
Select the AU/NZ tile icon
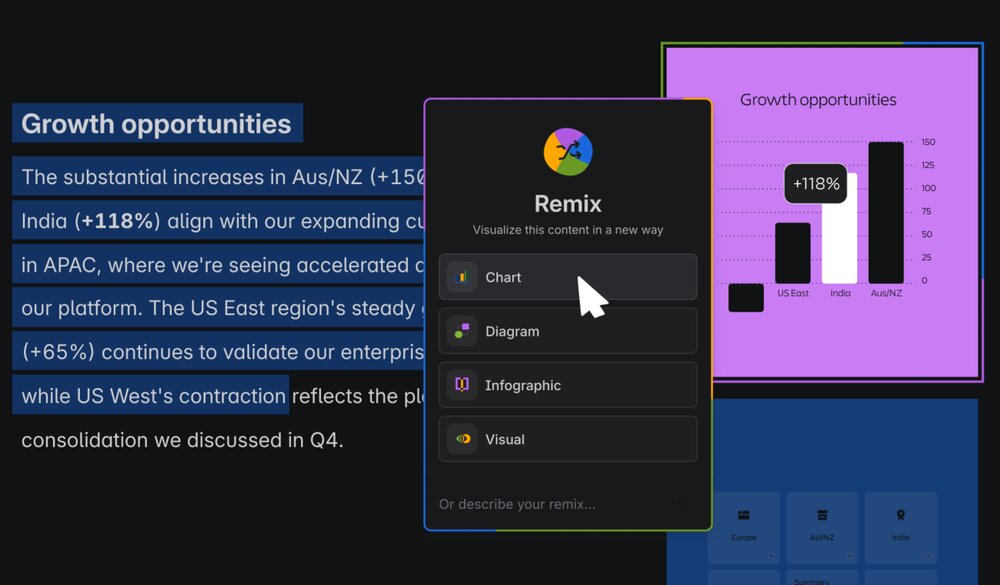822,515
